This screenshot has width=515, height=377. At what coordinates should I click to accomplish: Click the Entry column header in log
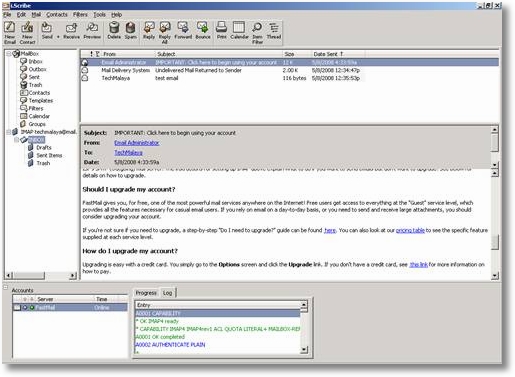tap(218, 305)
